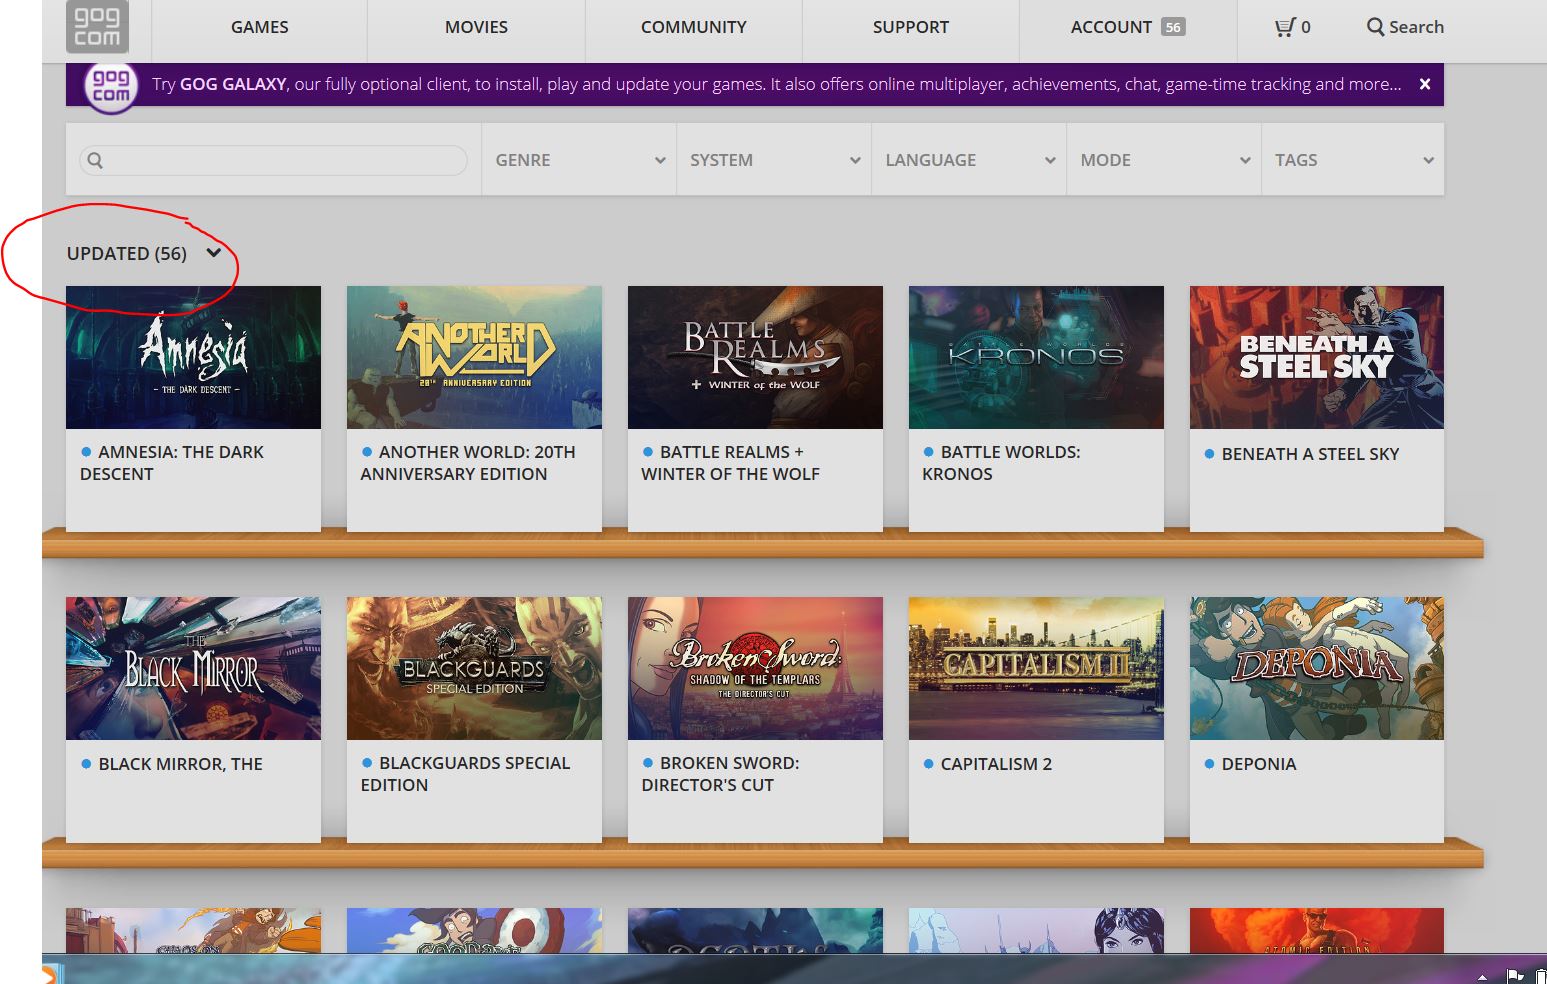Click the blue update dot beside Another World
Viewport: 1547px width, 984px height.
coord(367,452)
